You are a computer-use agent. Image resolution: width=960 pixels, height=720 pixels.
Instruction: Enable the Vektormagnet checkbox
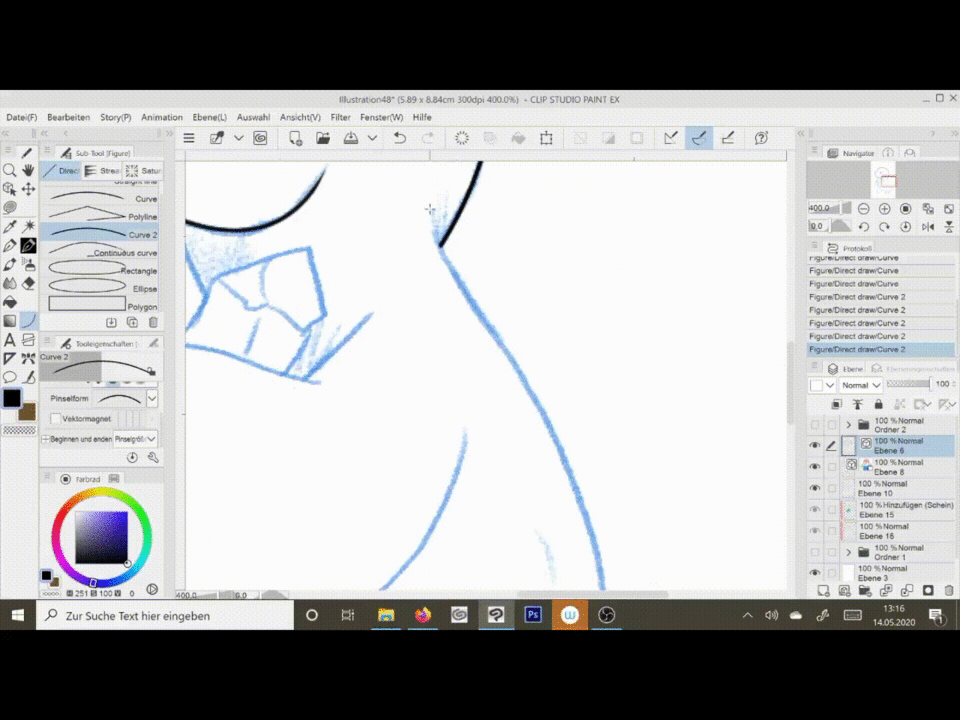[x=56, y=419]
